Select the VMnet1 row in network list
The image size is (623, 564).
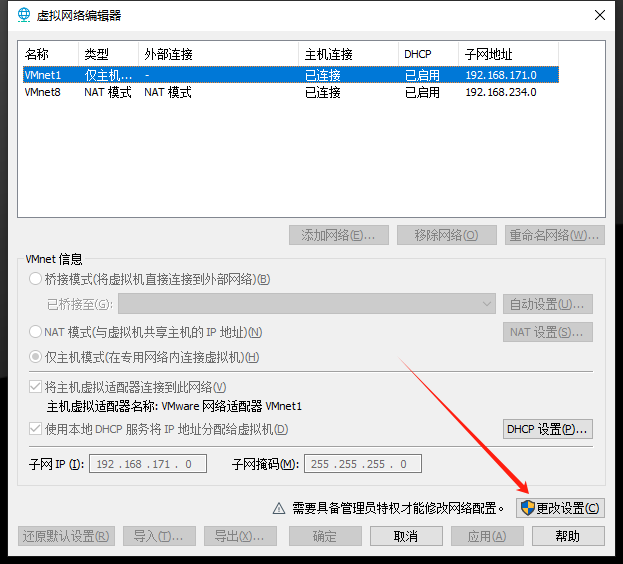click(x=291, y=75)
